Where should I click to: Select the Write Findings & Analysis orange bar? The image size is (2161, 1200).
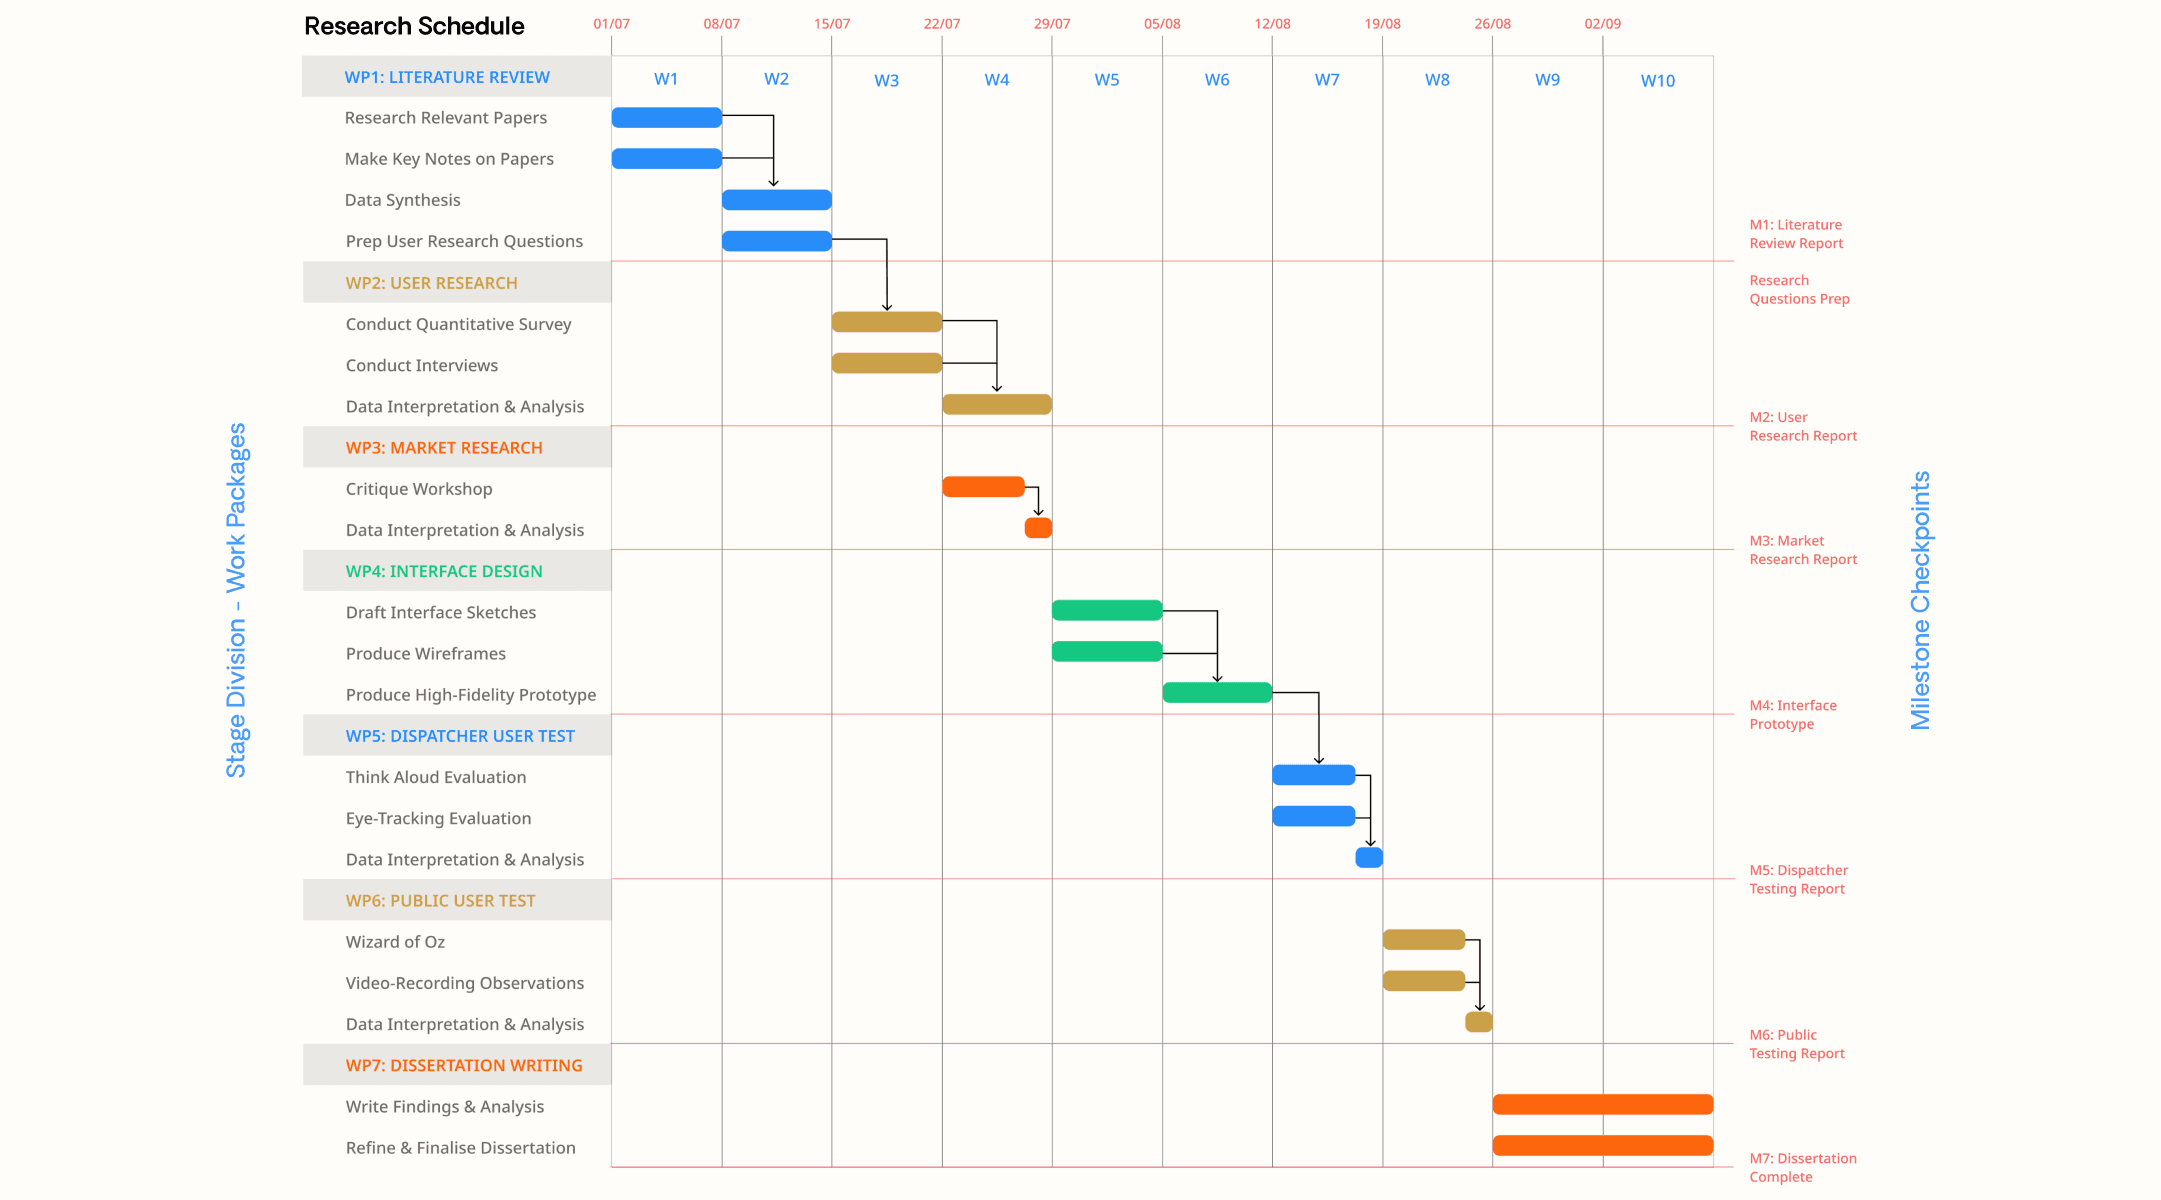[1603, 1104]
